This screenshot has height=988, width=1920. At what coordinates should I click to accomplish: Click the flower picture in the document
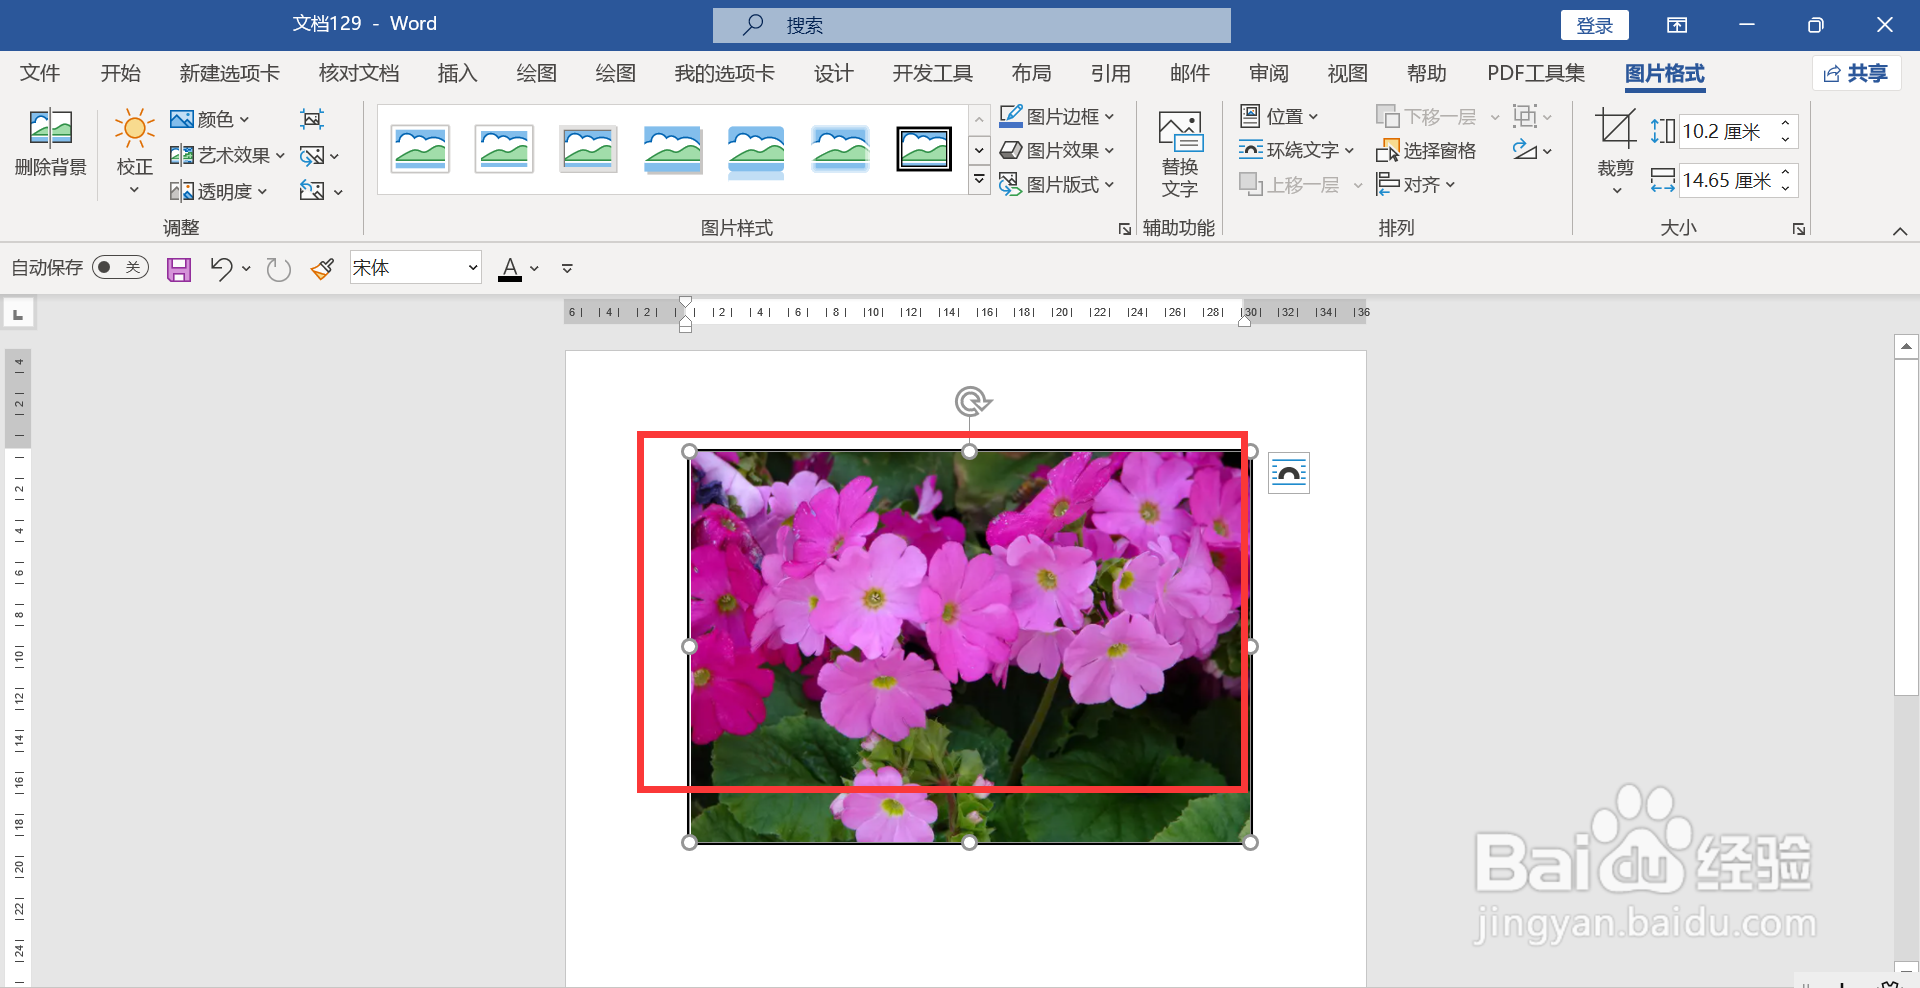(x=970, y=647)
